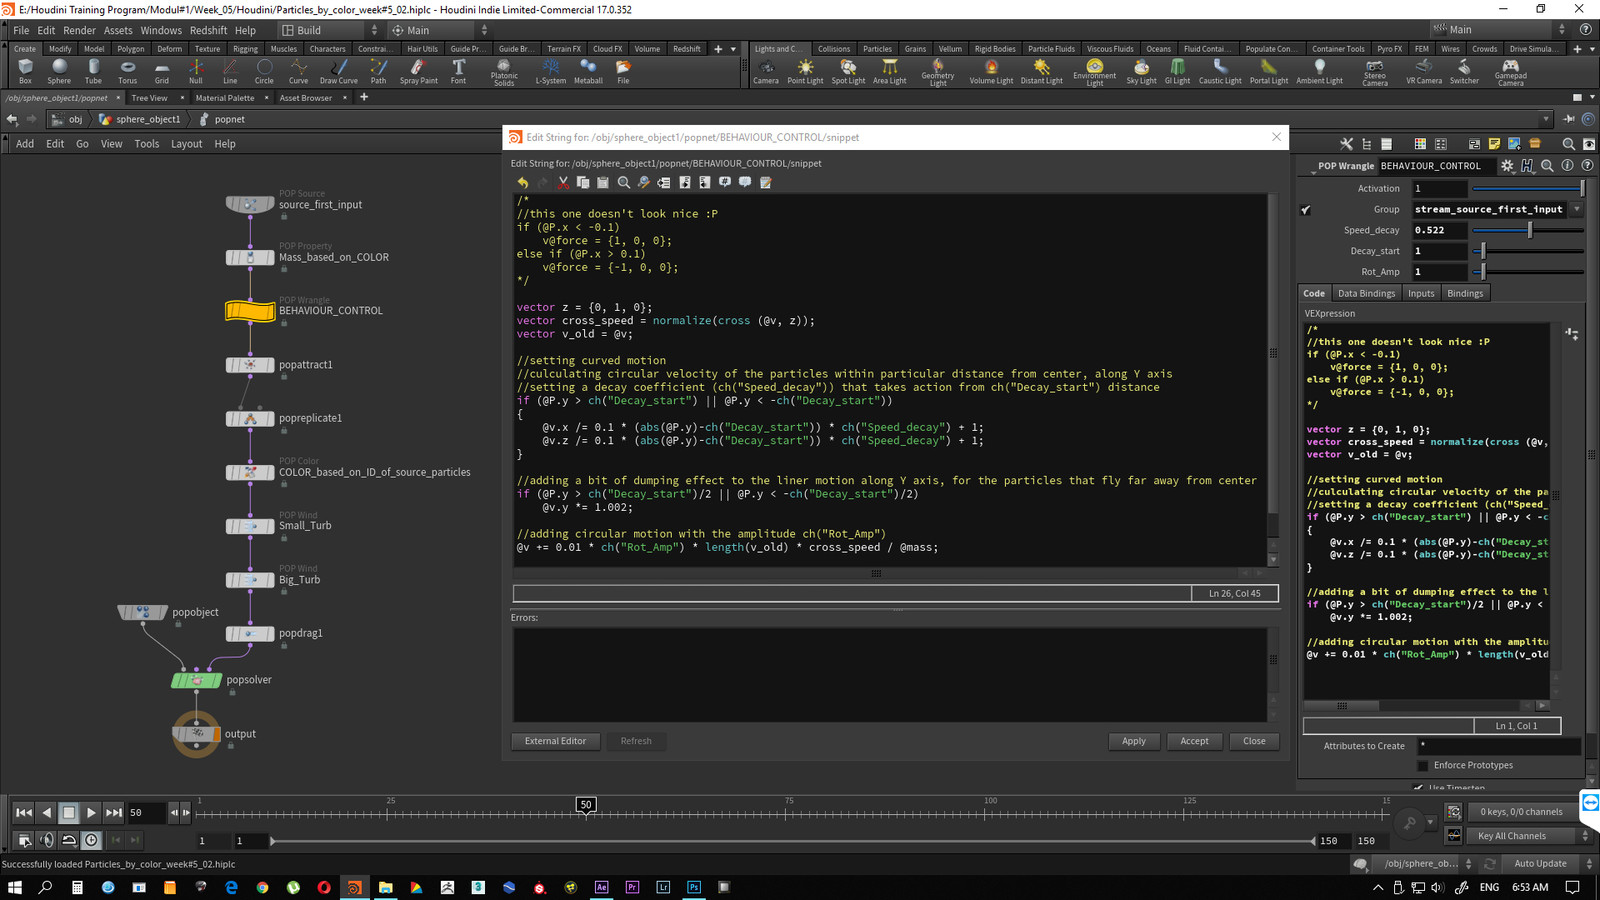Toggle the Group checkbox in parameters
The height and width of the screenshot is (900, 1600).
click(x=1306, y=210)
